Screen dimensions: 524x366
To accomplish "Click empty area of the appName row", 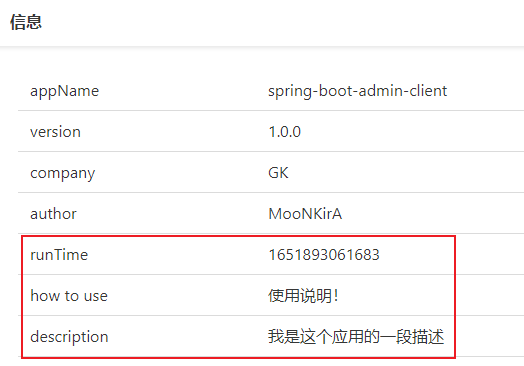I will coord(184,91).
